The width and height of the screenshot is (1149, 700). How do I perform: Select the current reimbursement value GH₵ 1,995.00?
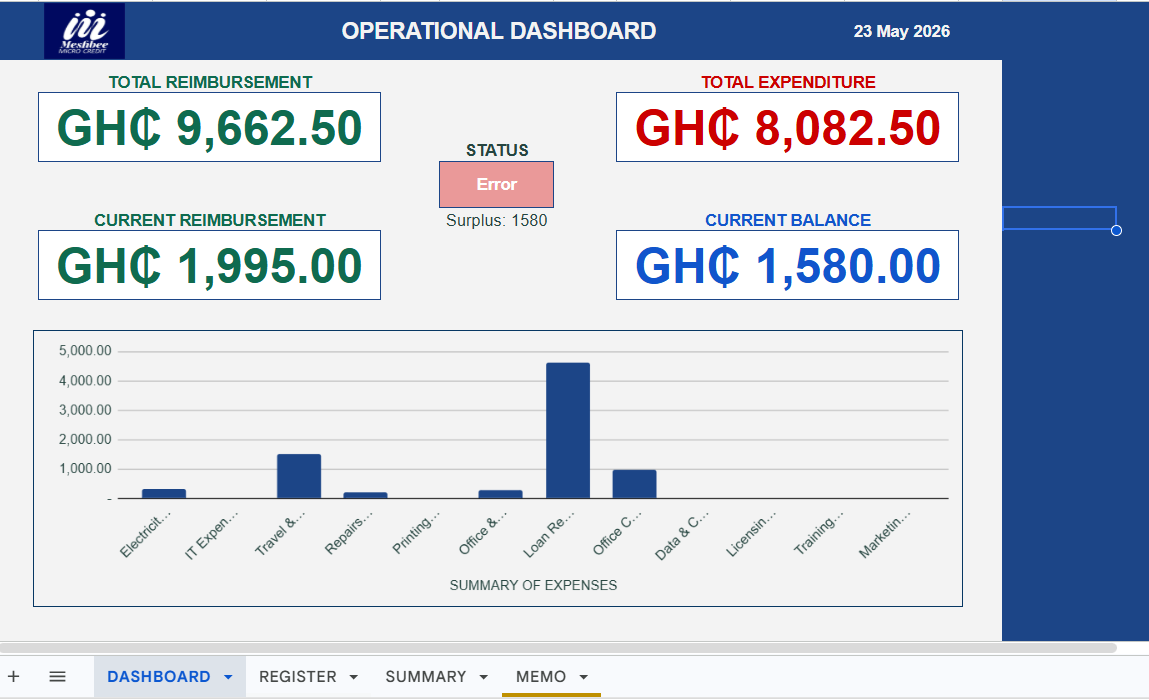[x=210, y=265]
